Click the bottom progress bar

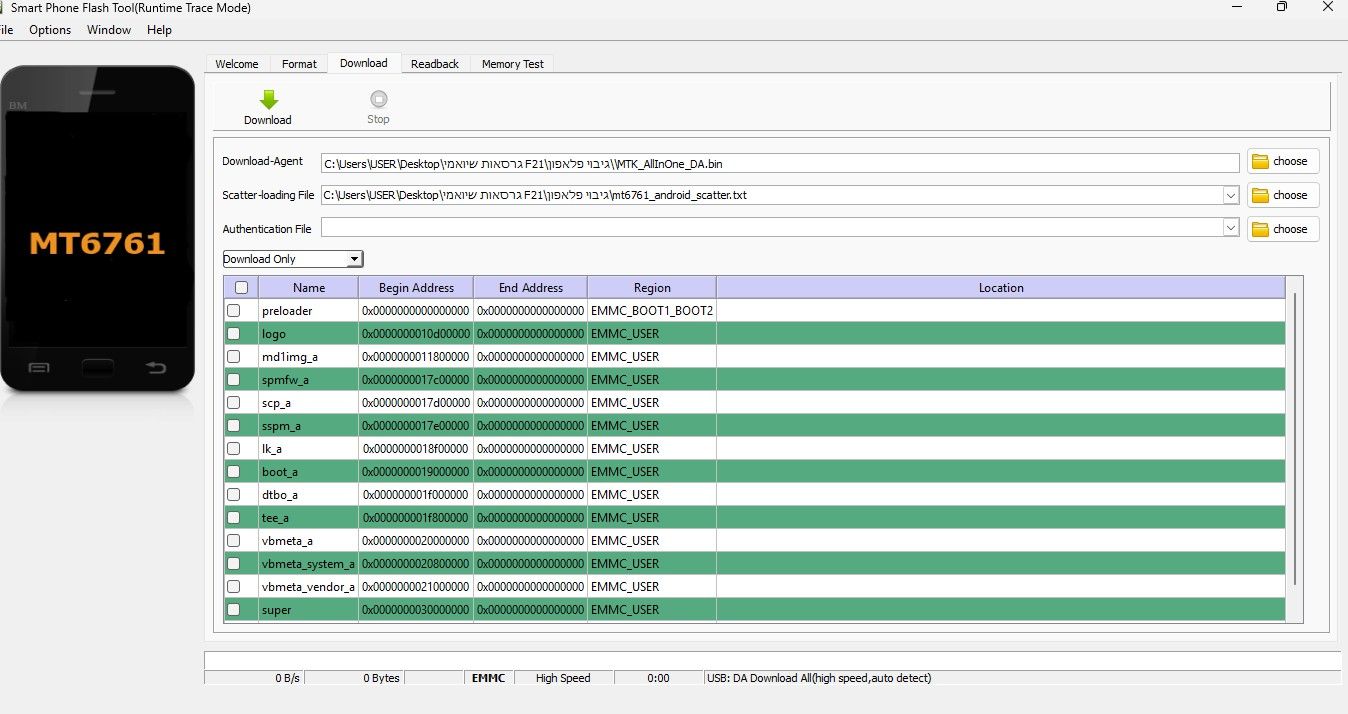click(772, 660)
